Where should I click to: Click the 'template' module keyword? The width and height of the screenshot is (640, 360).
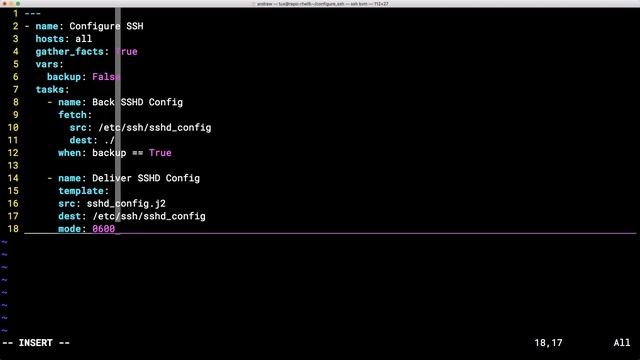coord(81,191)
